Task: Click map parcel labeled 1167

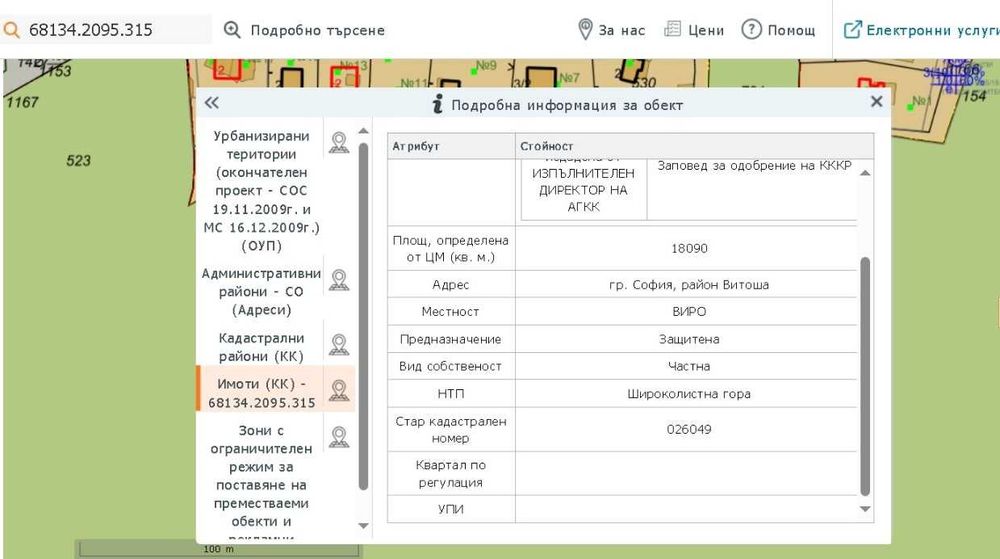Action: [22, 102]
